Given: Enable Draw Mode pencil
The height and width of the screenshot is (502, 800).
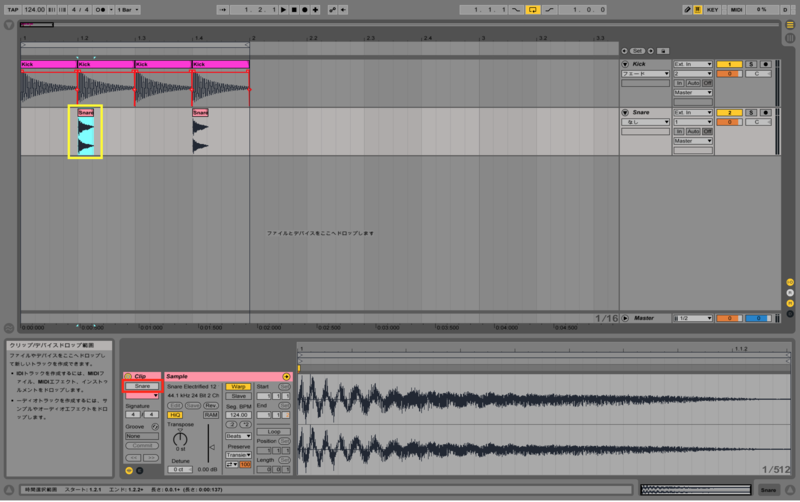Looking at the screenshot, I should click(687, 10).
